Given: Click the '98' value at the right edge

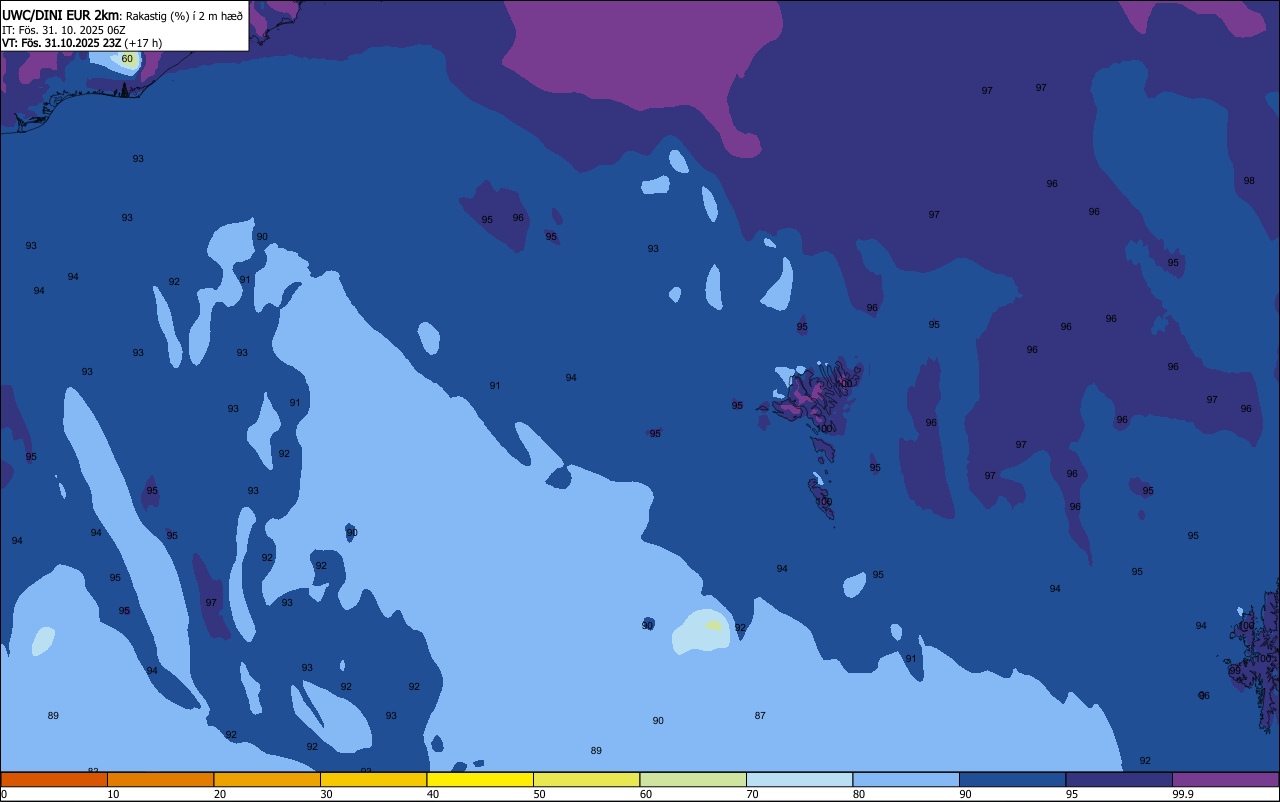Looking at the screenshot, I should [1249, 181].
